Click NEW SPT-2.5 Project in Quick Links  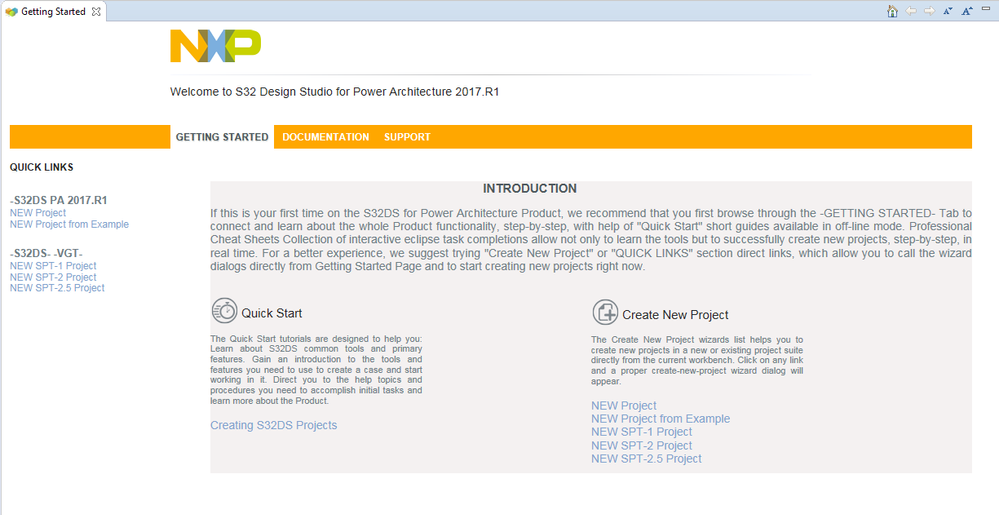click(57, 288)
